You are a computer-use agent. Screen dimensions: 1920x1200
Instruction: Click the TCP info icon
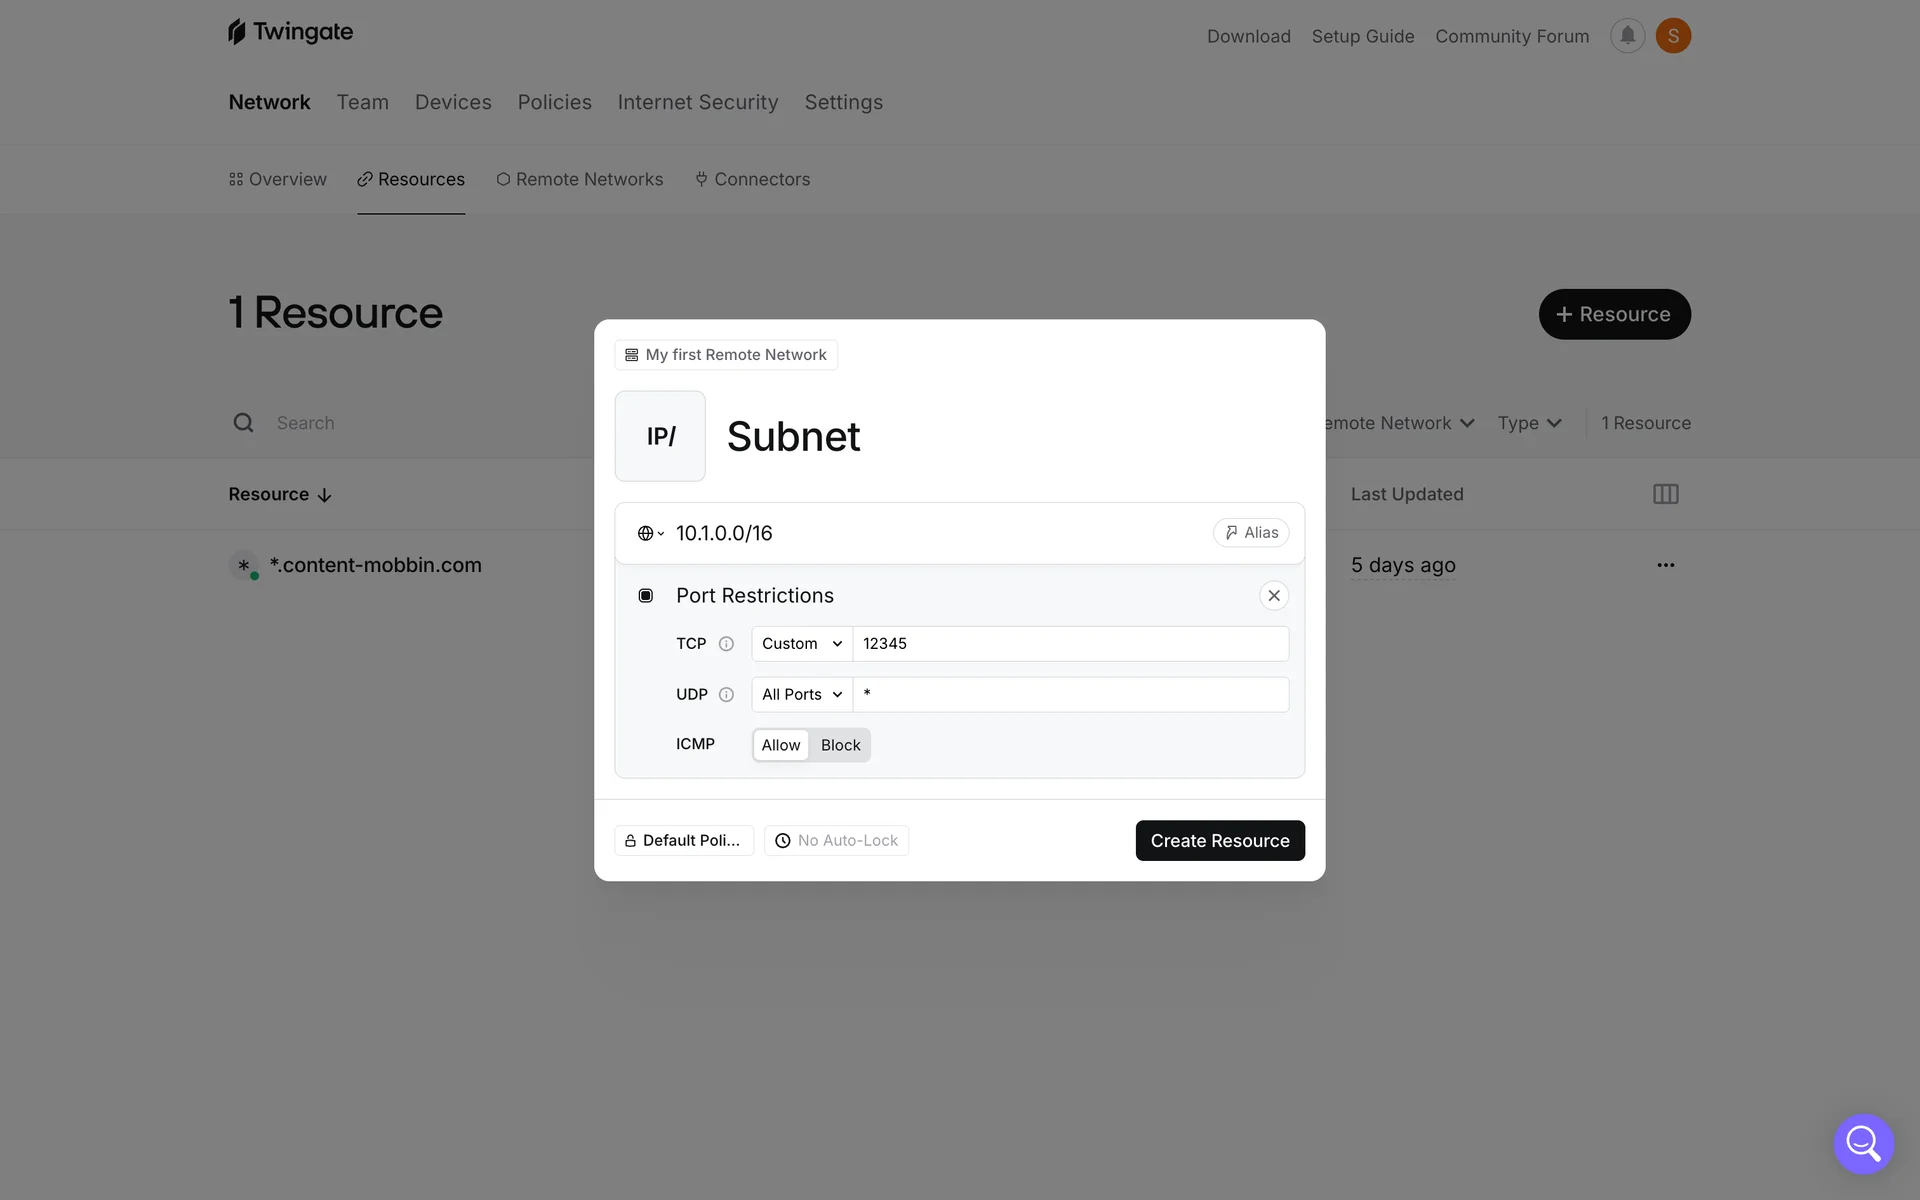coord(726,644)
